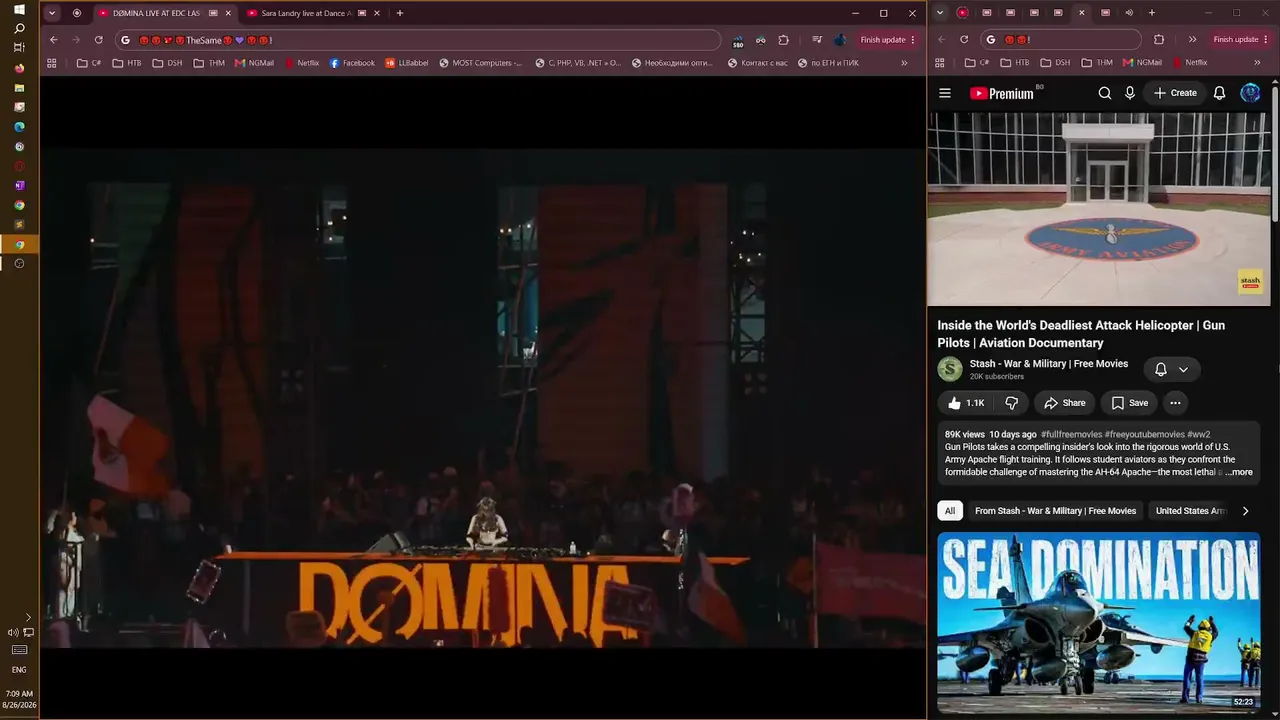Expand the taskbar hidden icons chevron
This screenshot has height=720, width=1280.
[28, 618]
